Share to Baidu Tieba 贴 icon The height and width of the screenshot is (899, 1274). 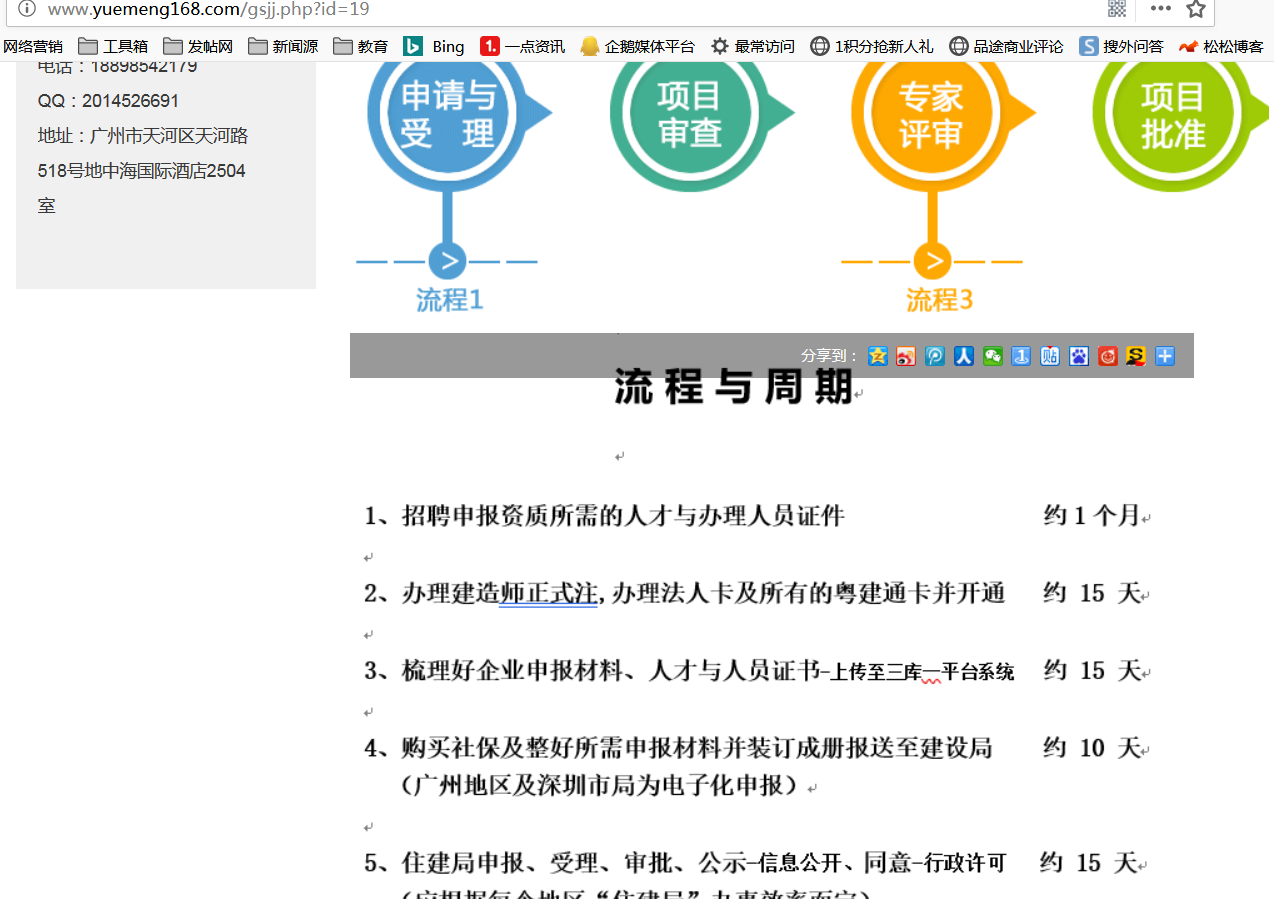(x=1050, y=356)
